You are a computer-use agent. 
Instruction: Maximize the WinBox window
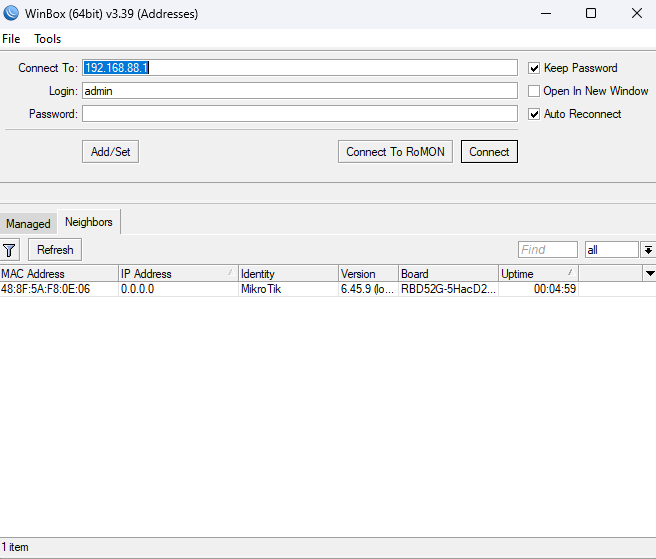[591, 13]
